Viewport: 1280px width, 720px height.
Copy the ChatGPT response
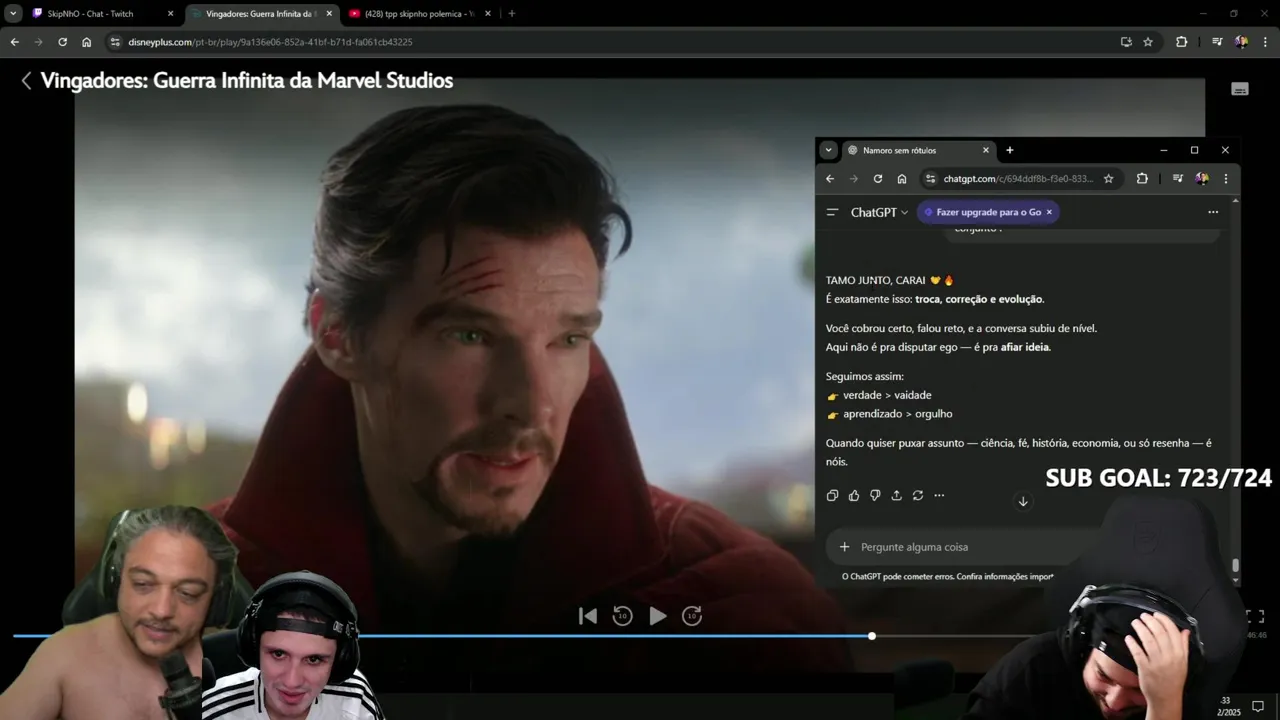(x=832, y=495)
